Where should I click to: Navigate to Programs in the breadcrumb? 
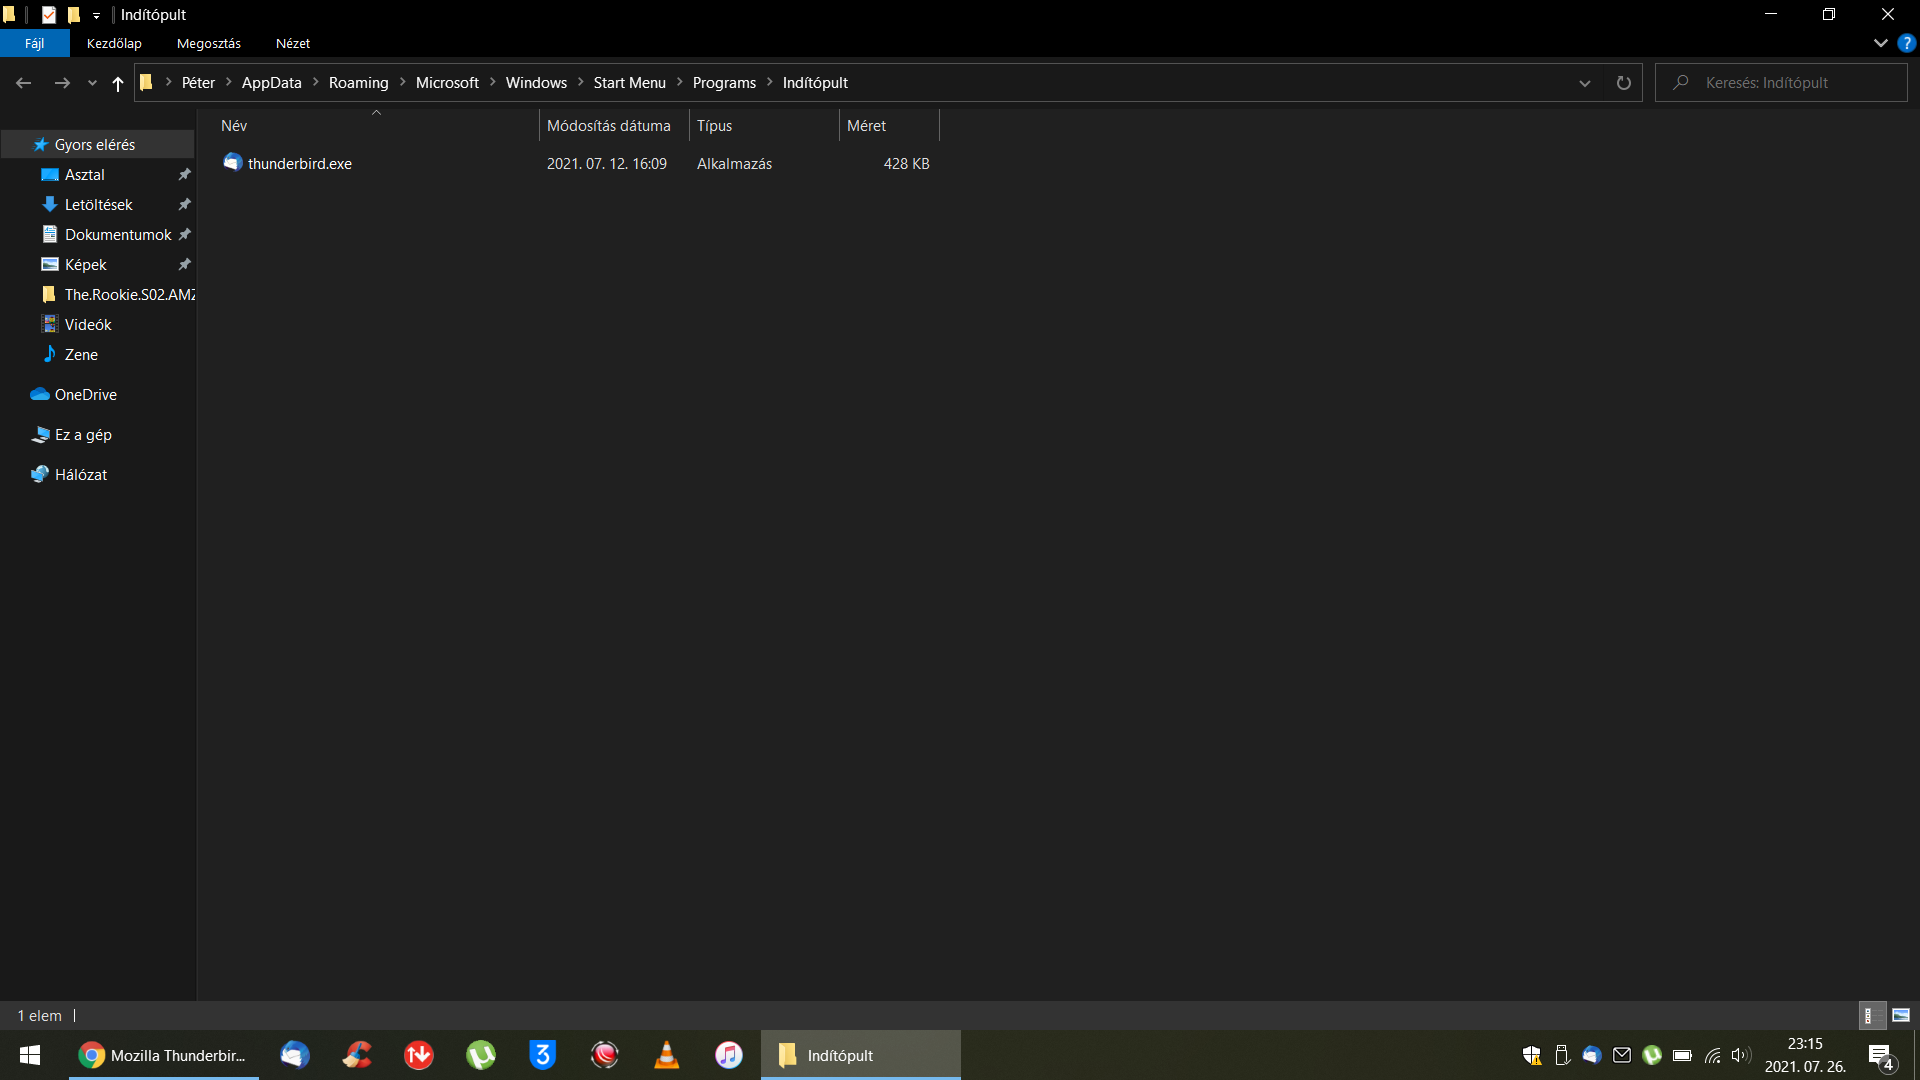pos(724,83)
